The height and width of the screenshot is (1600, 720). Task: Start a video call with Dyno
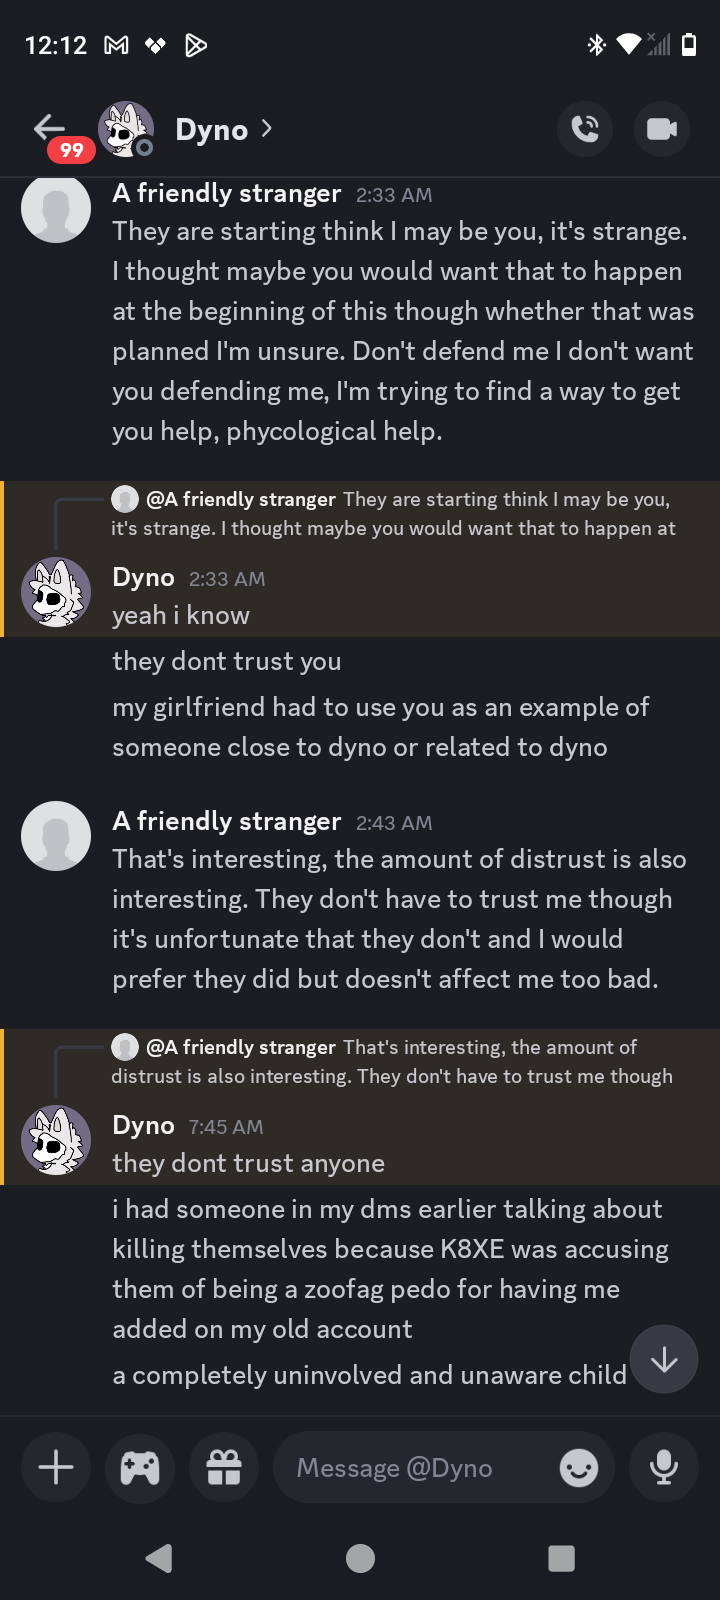click(661, 129)
